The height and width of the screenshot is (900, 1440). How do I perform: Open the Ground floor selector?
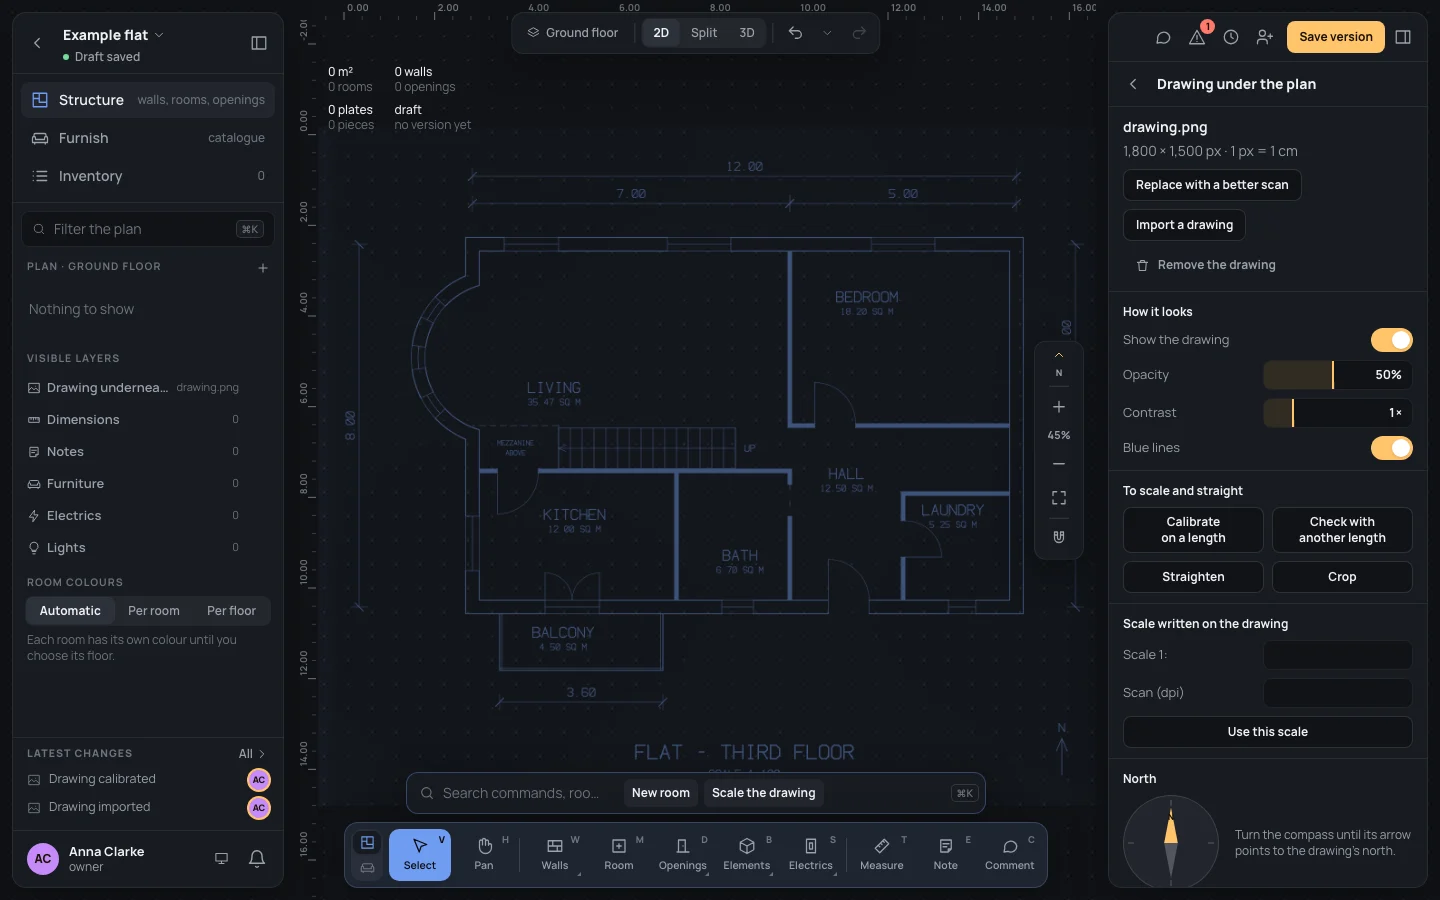click(573, 33)
